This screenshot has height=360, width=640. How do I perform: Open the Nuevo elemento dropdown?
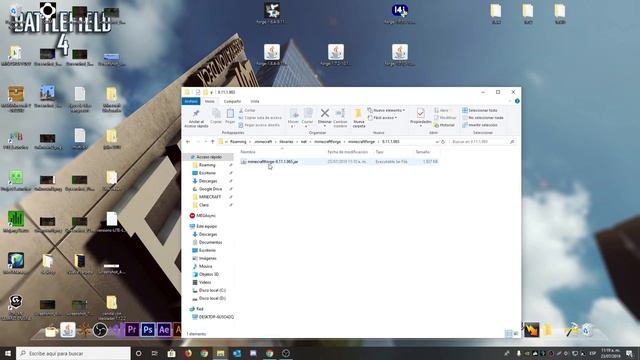(386, 110)
